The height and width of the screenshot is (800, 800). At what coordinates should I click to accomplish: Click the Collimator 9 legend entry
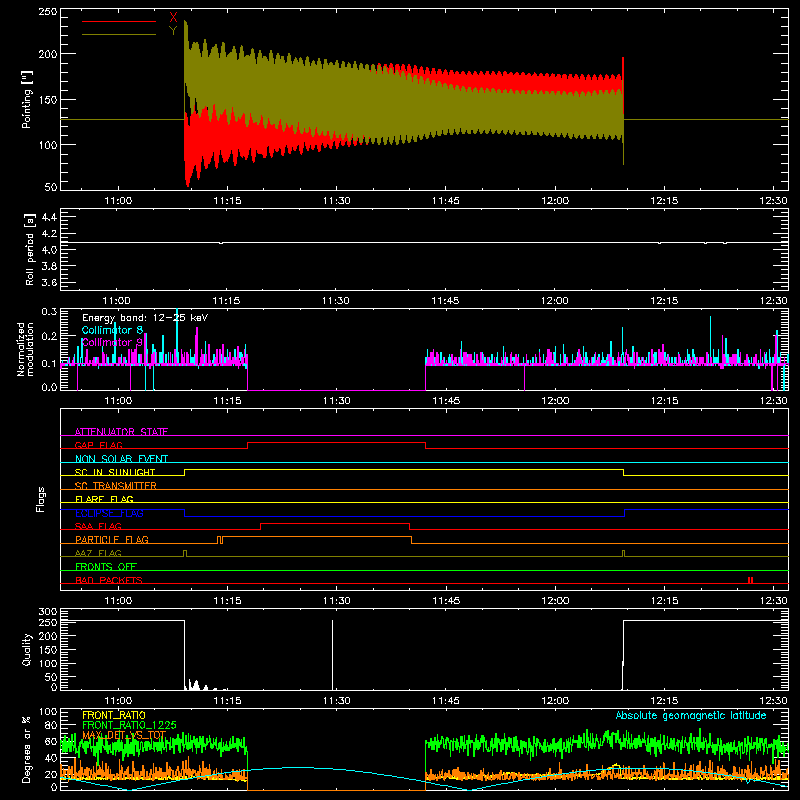[x=112, y=342]
